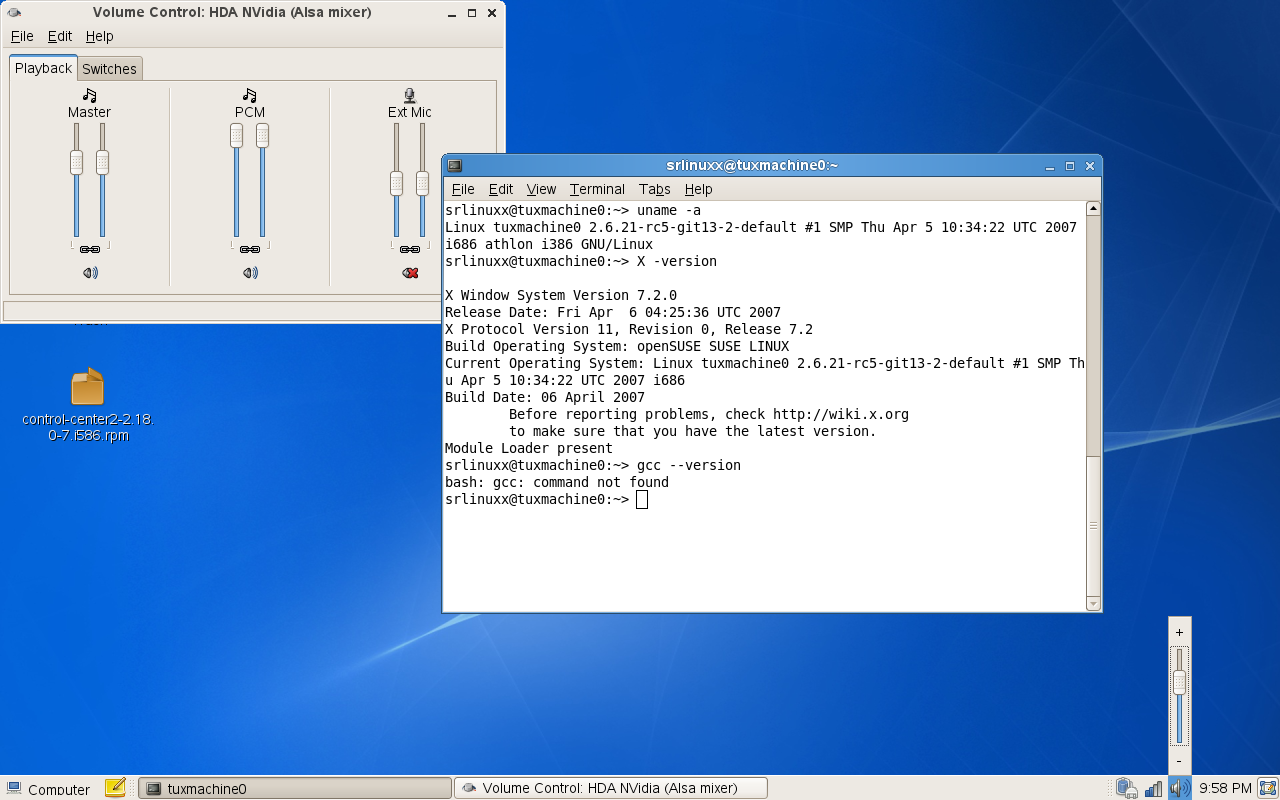
Task: Click "Module Loader present" line
Action: [x=529, y=448]
